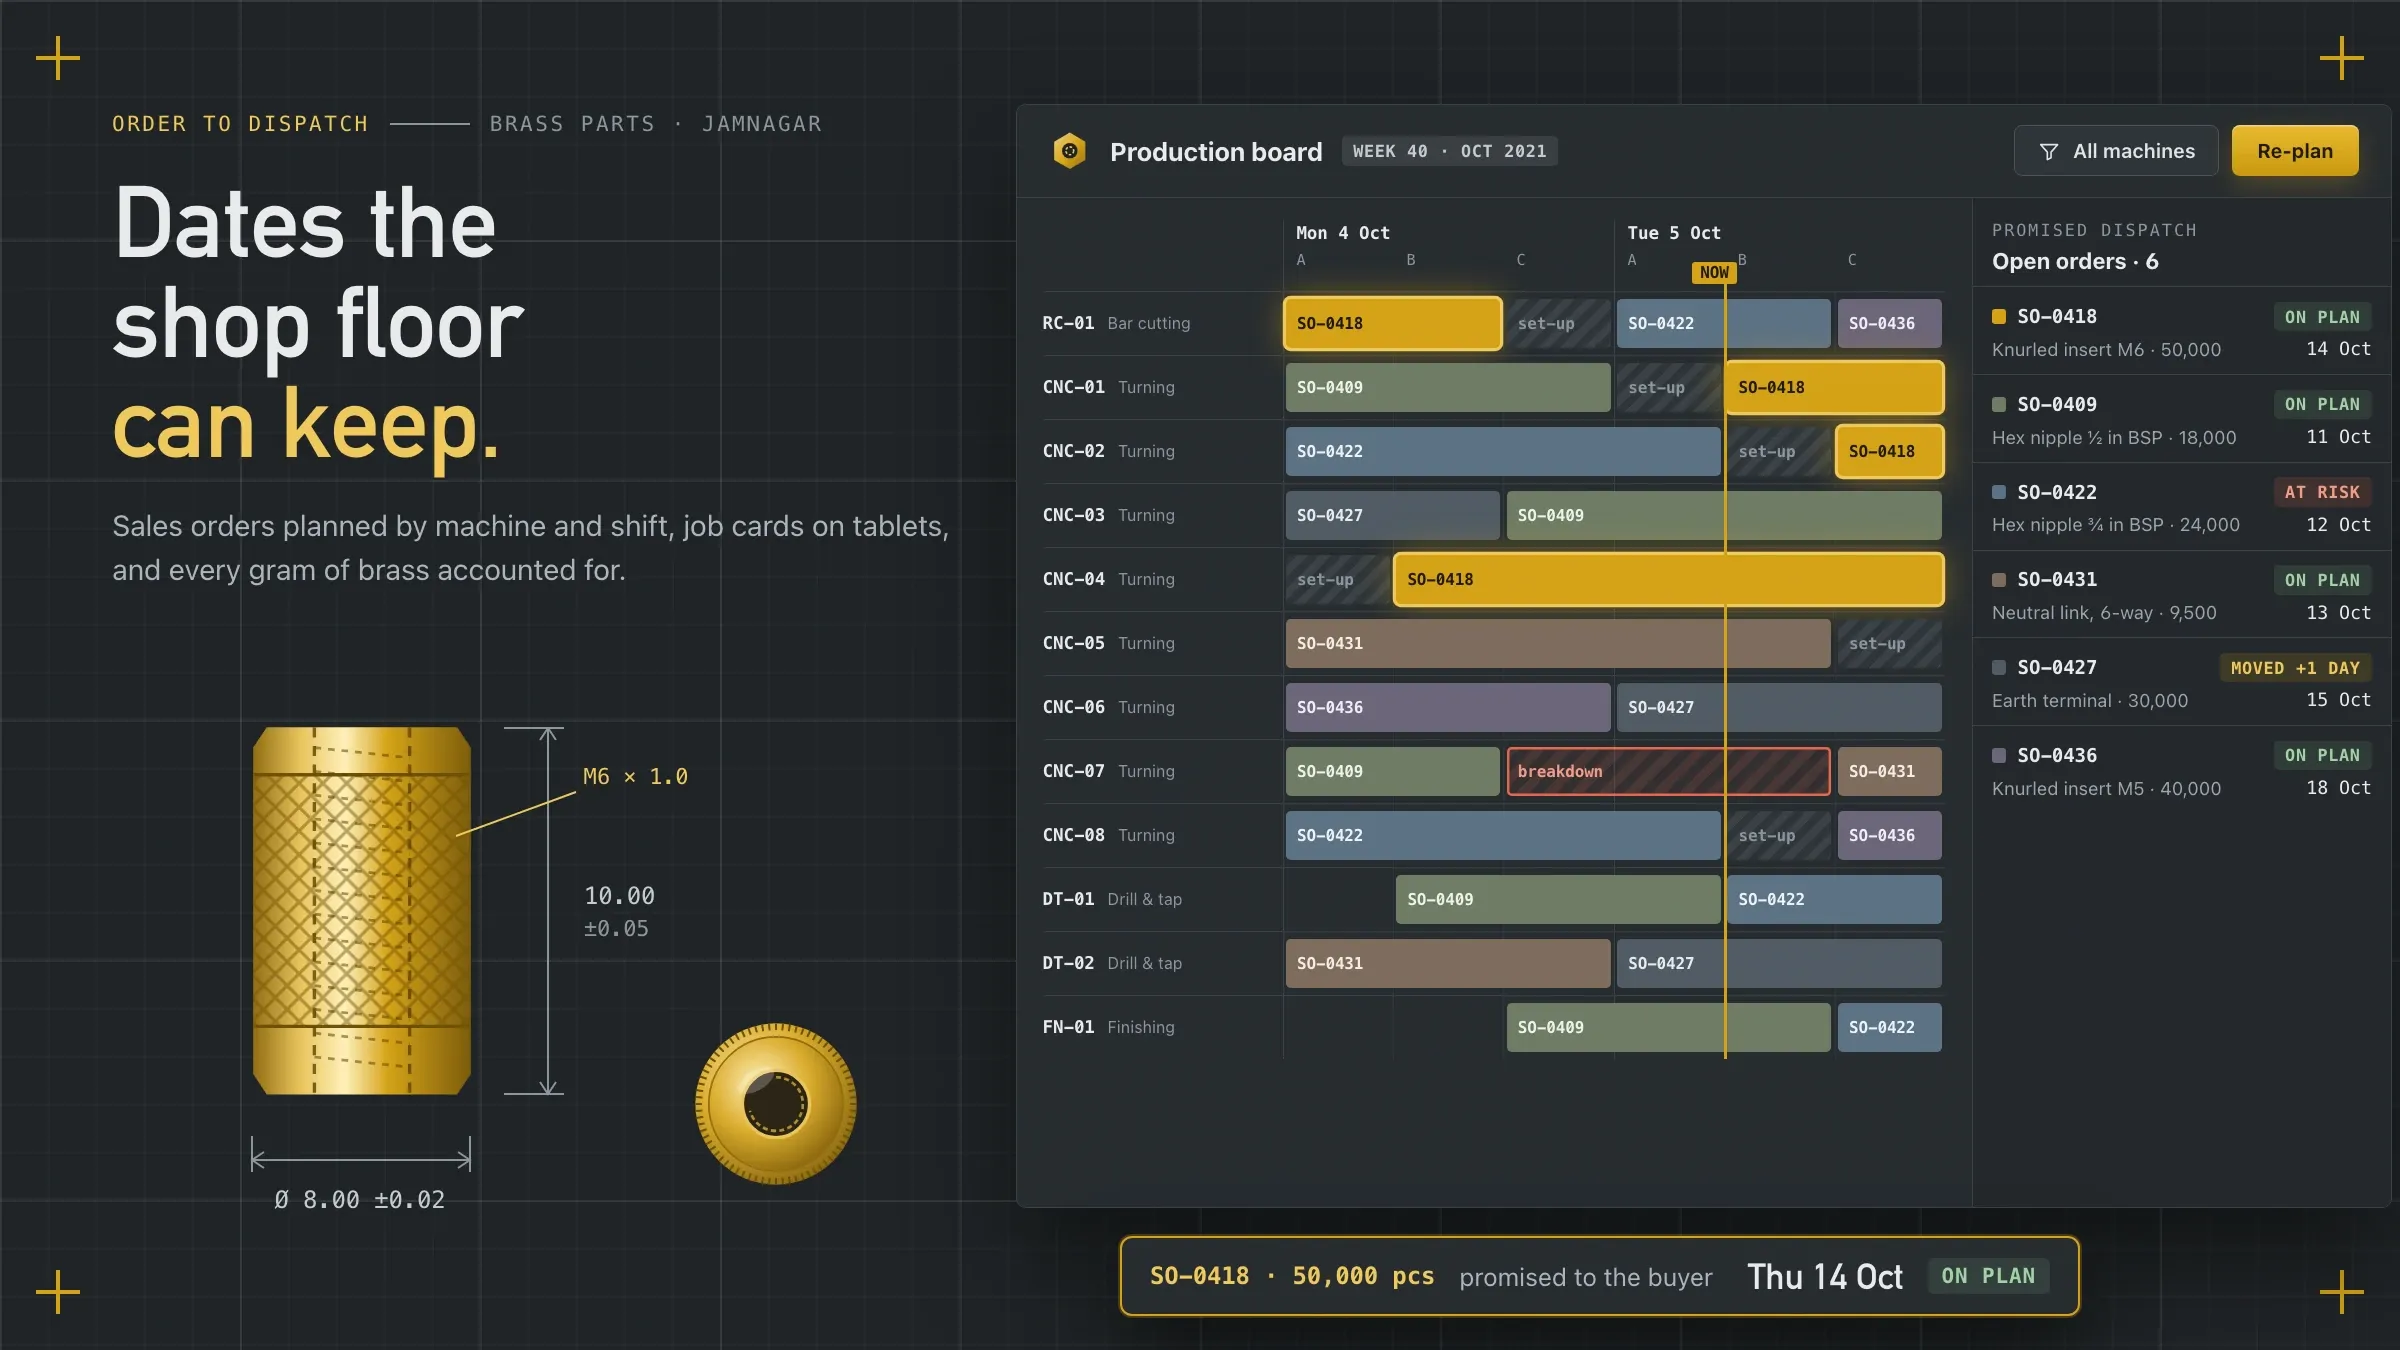Open the All machines filter
The height and width of the screenshot is (1350, 2400).
coord(2116,151)
